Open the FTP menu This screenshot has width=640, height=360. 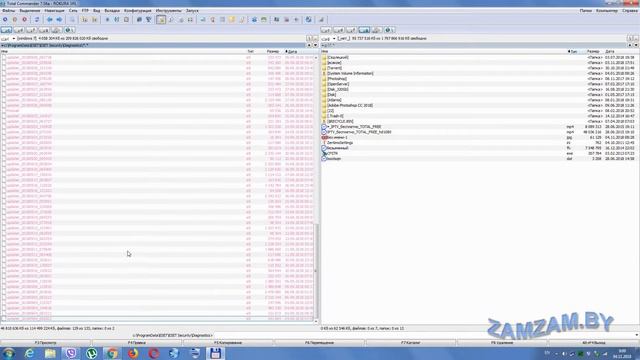tap(85, 11)
